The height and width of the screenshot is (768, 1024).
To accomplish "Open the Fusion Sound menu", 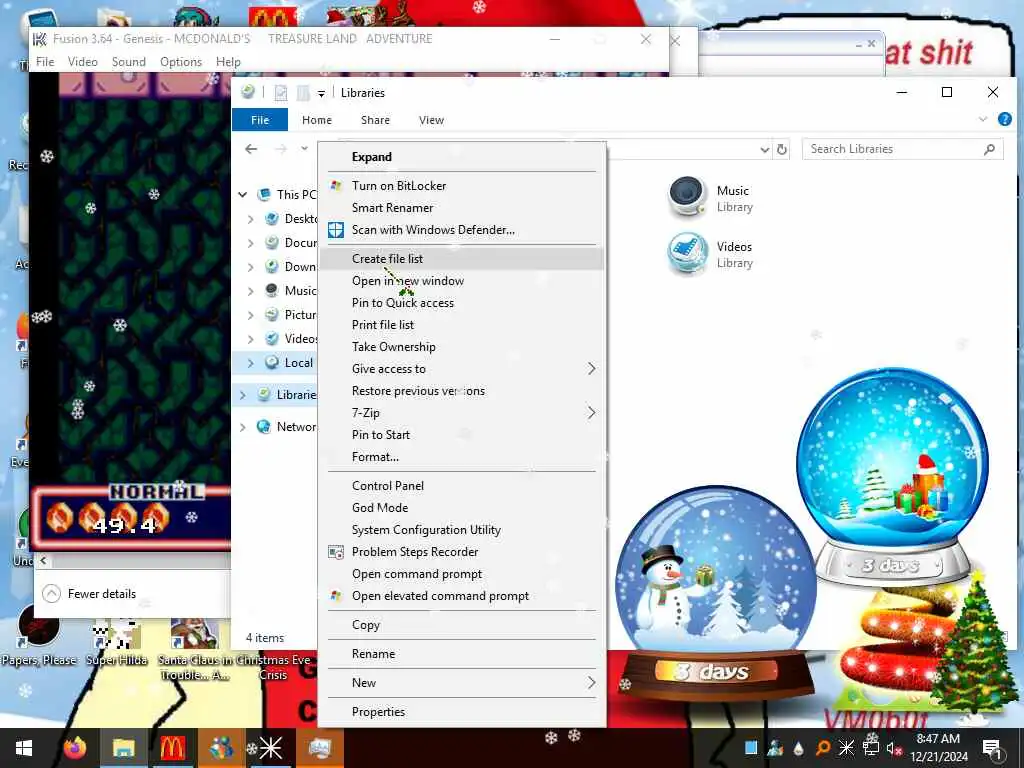I will tap(129, 62).
